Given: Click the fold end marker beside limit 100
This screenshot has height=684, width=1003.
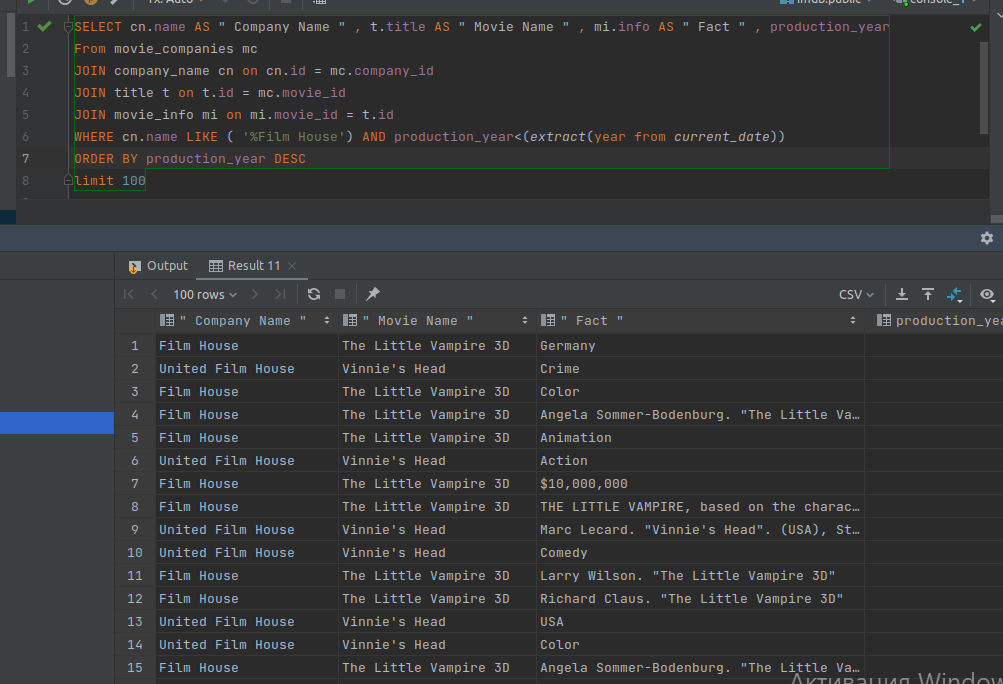Looking at the screenshot, I should [x=68, y=180].
